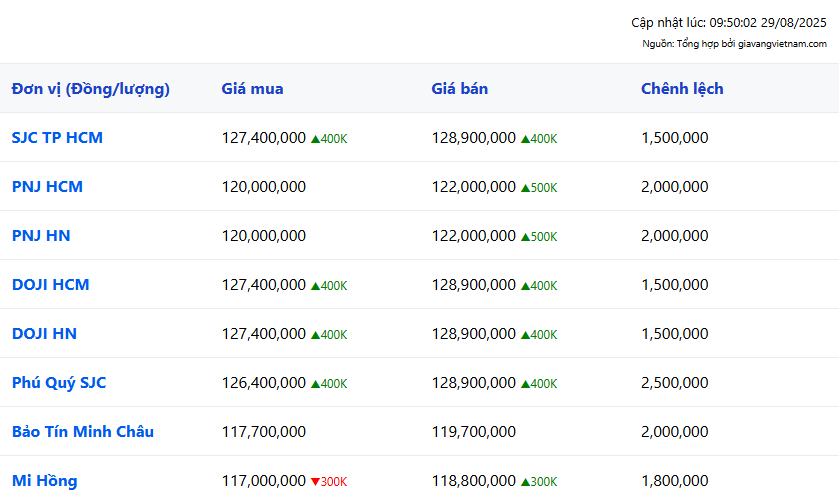Open the PNJ HCM gold price link
The width and height of the screenshot is (839, 503).
(47, 187)
